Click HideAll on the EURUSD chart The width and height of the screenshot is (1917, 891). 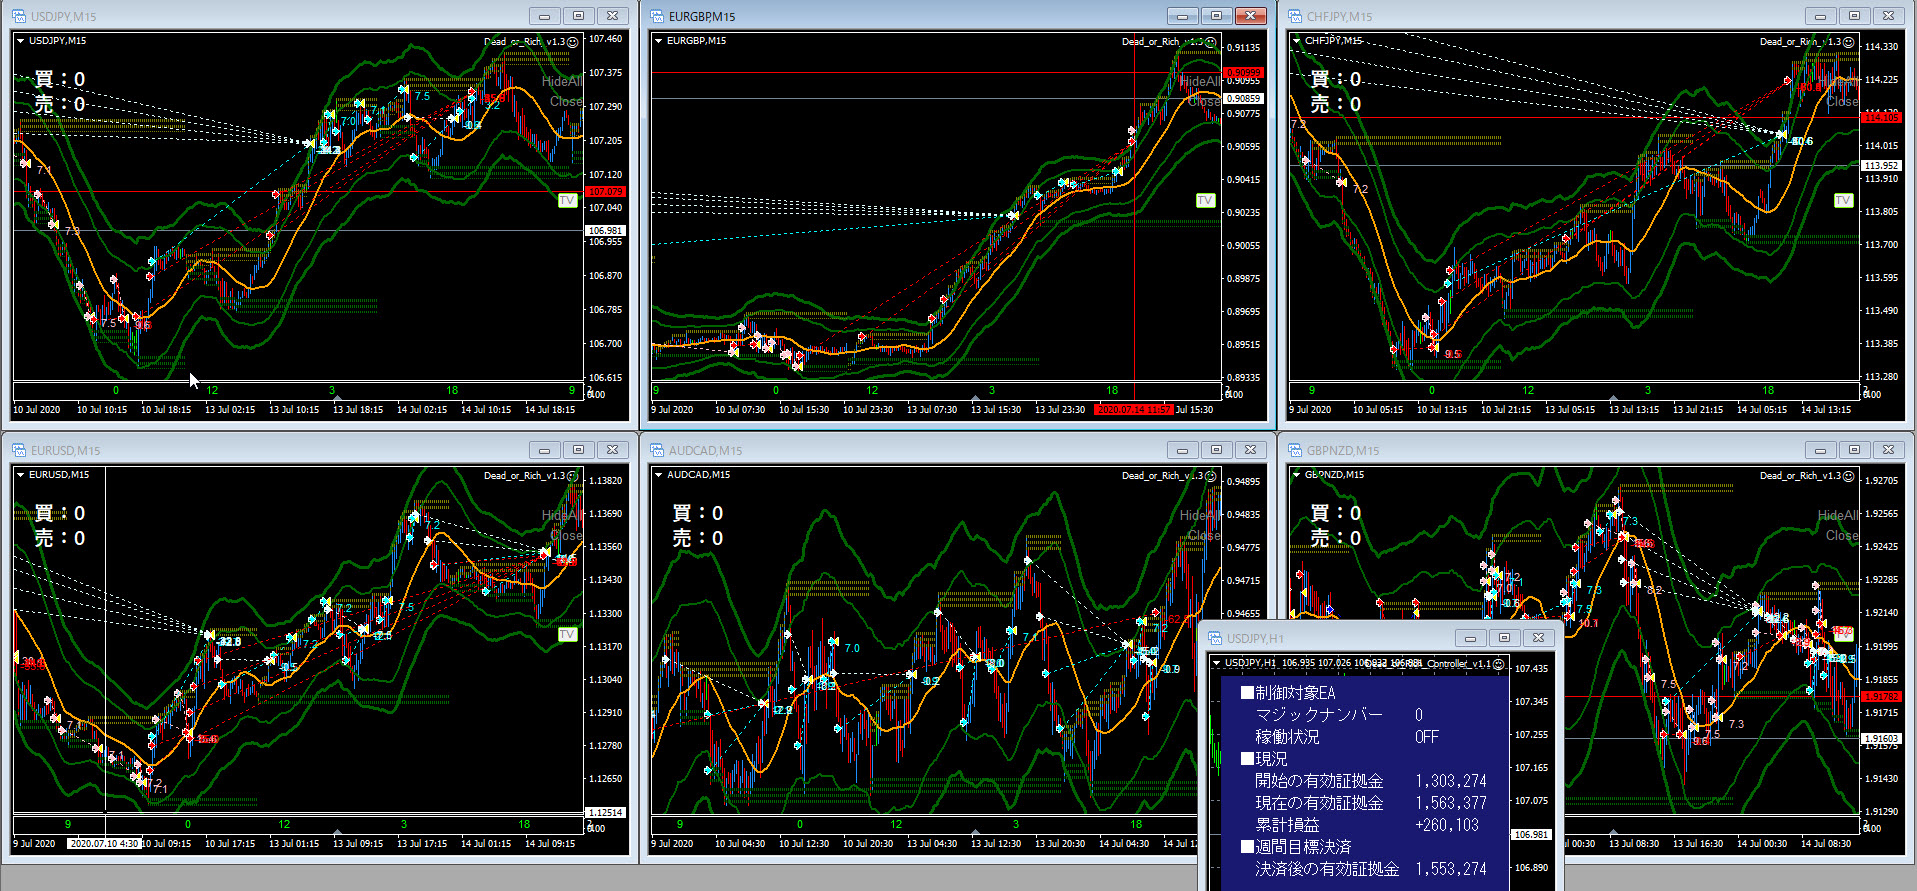pos(562,515)
